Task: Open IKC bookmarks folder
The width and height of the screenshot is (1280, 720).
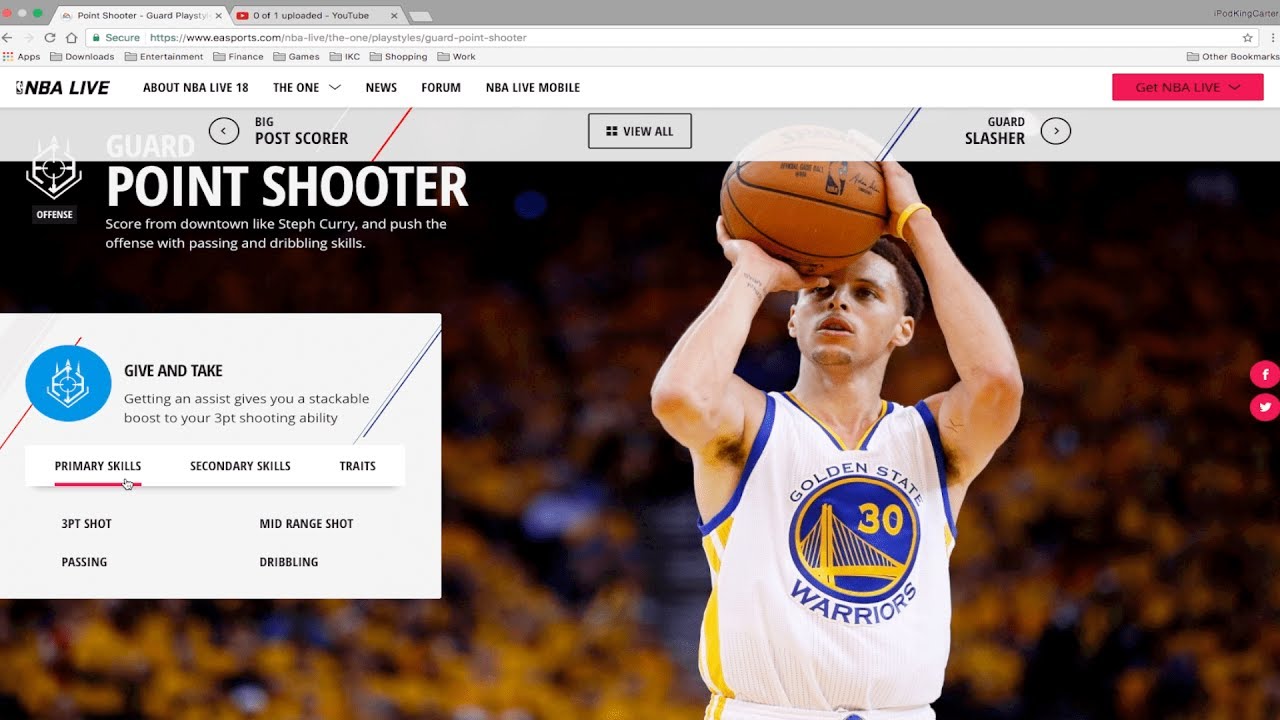Action: [x=345, y=57]
